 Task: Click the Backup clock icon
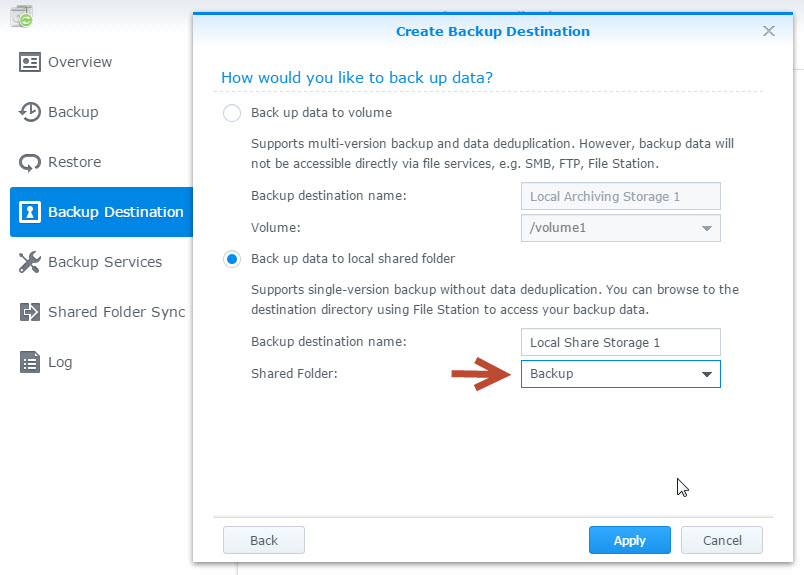click(x=30, y=112)
